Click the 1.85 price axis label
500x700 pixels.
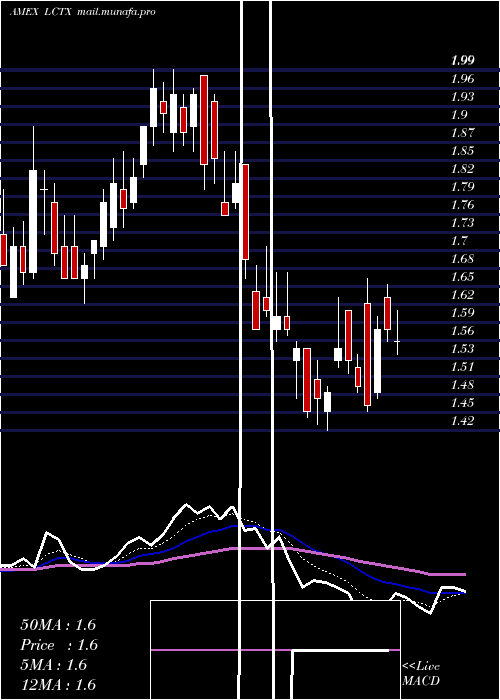click(462, 150)
